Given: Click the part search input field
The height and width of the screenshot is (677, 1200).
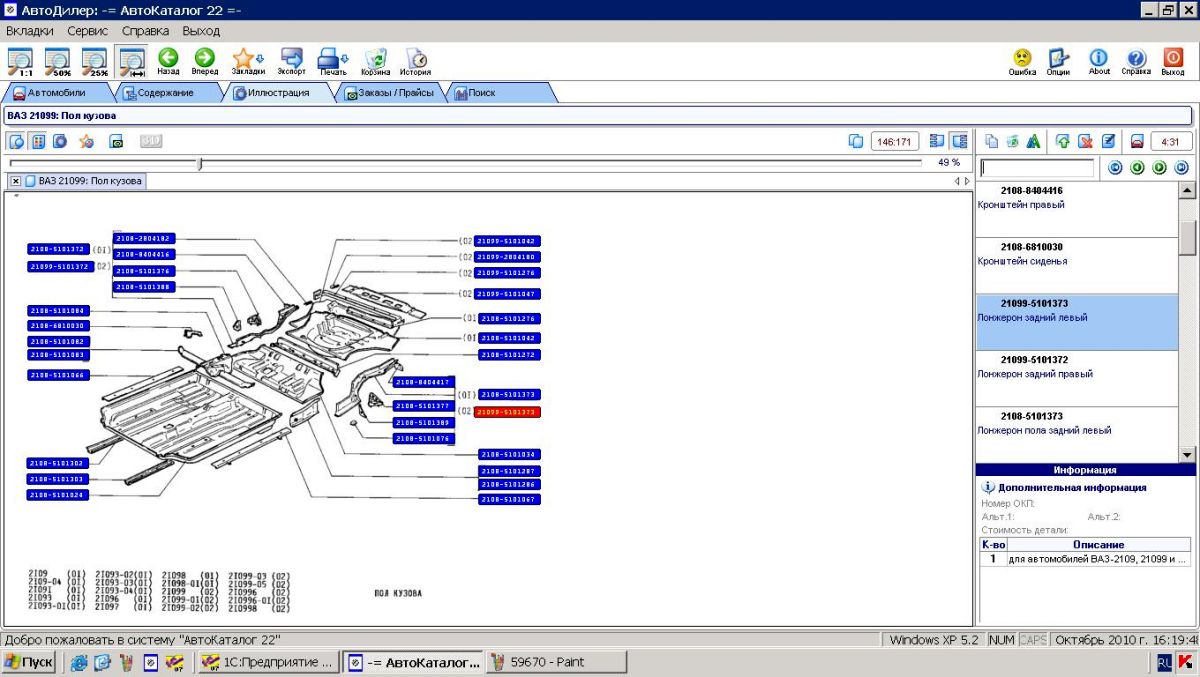Looking at the screenshot, I should tap(1037, 168).
